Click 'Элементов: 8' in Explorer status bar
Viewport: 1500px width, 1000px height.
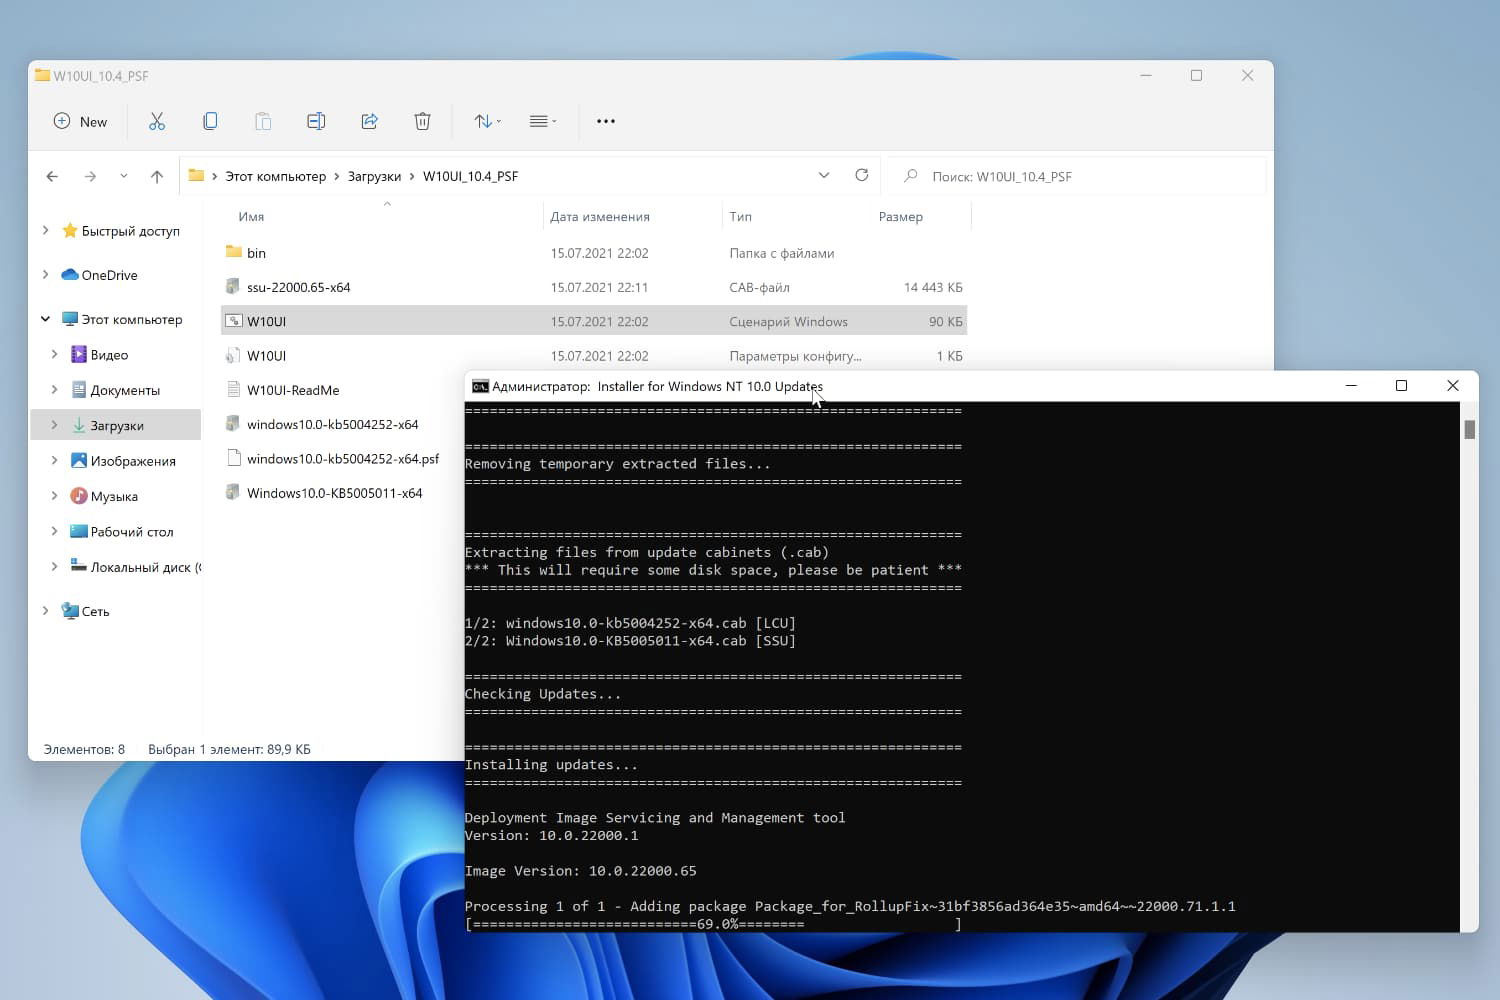[x=84, y=749]
